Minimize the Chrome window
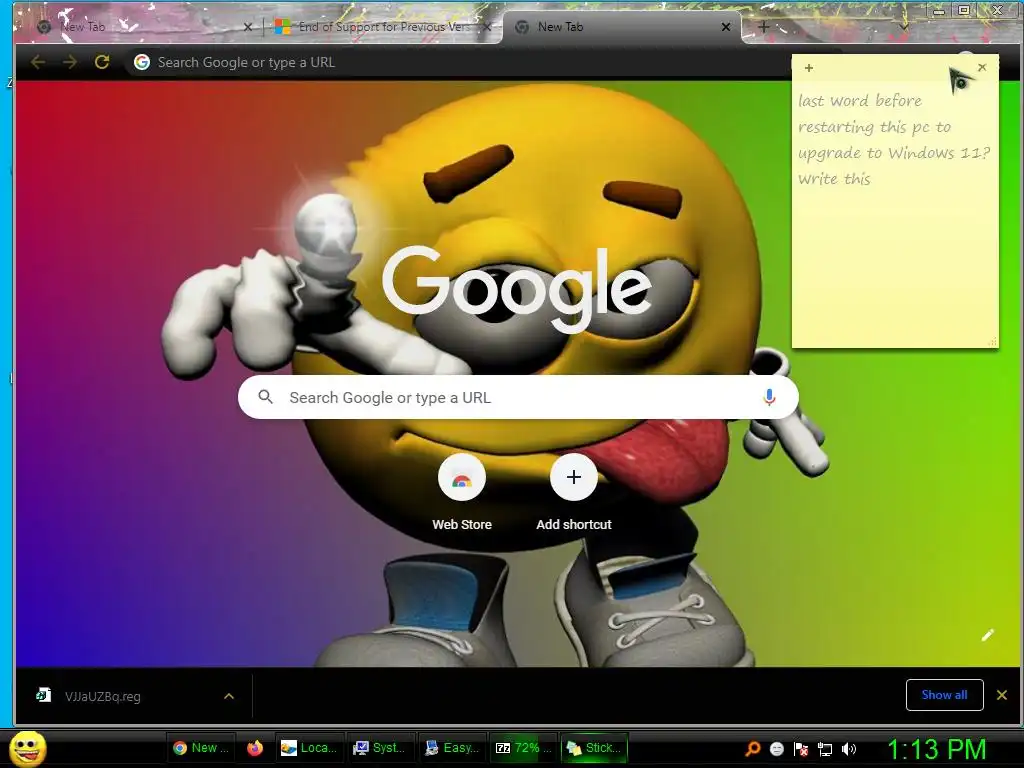Screen dimensions: 1024x768 pos(939,11)
